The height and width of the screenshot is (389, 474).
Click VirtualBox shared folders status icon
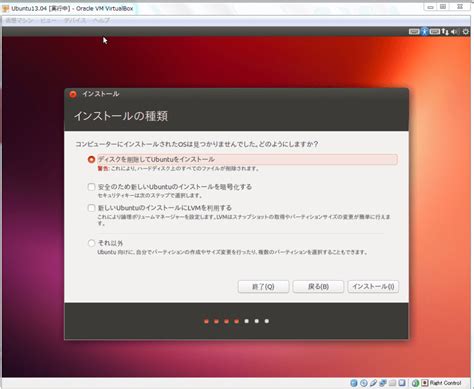(392, 383)
